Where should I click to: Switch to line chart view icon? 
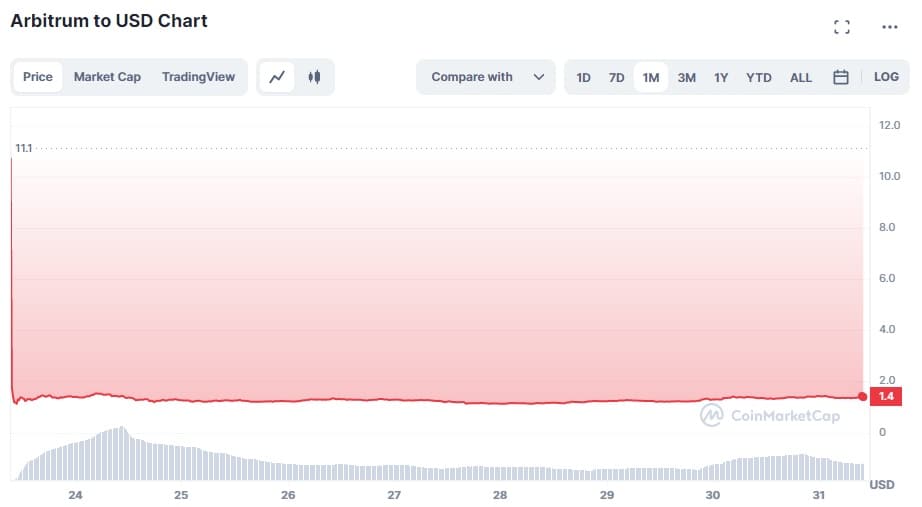click(277, 77)
